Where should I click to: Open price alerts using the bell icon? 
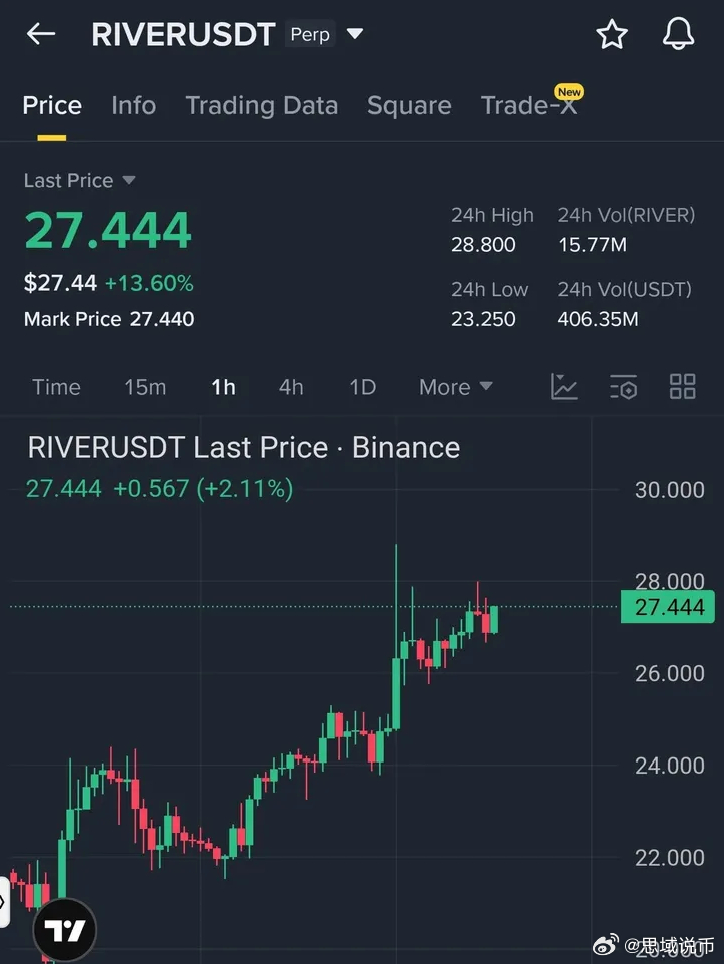click(678, 34)
